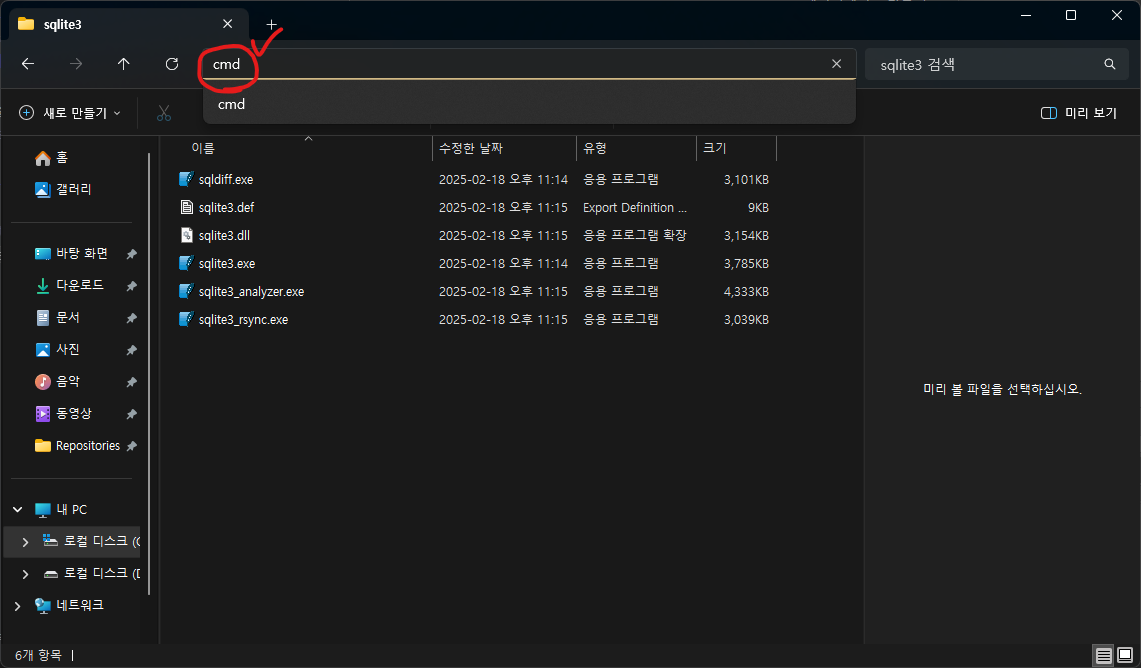Switch to large icons view in status bar
Screen dimensions: 1141x668
click(x=1125, y=656)
